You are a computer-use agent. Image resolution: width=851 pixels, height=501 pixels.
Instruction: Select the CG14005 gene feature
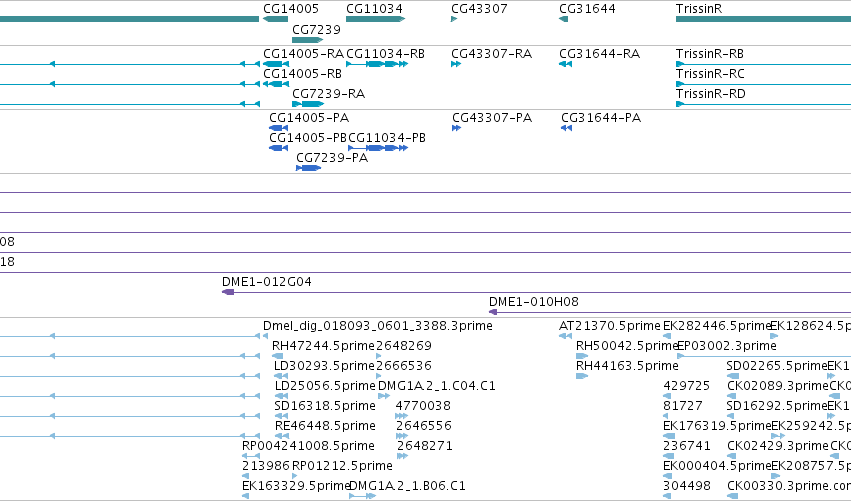click(275, 19)
